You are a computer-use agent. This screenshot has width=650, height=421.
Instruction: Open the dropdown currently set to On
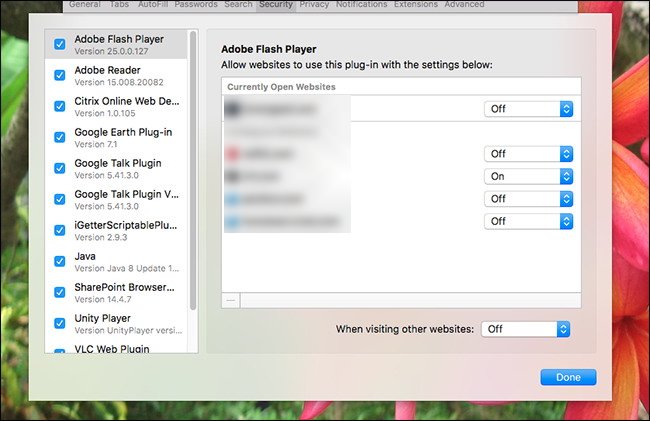coord(529,177)
